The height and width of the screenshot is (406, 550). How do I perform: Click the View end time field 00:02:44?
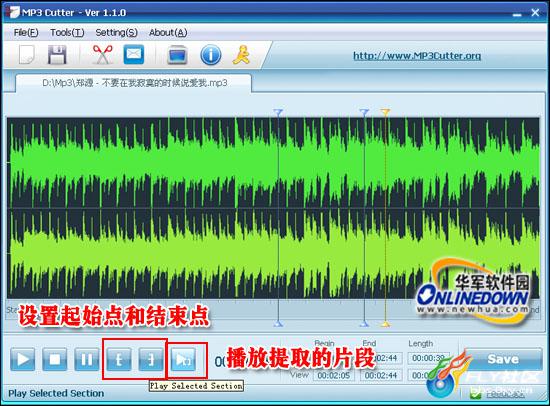(381, 375)
